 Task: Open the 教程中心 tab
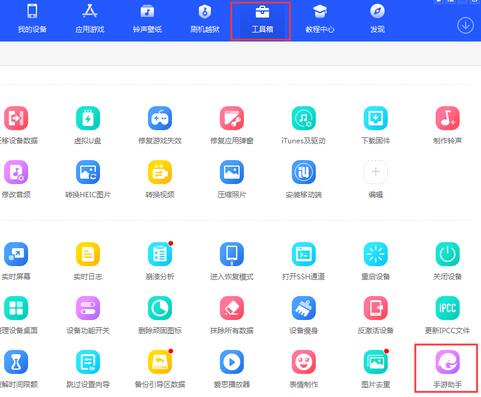320,19
